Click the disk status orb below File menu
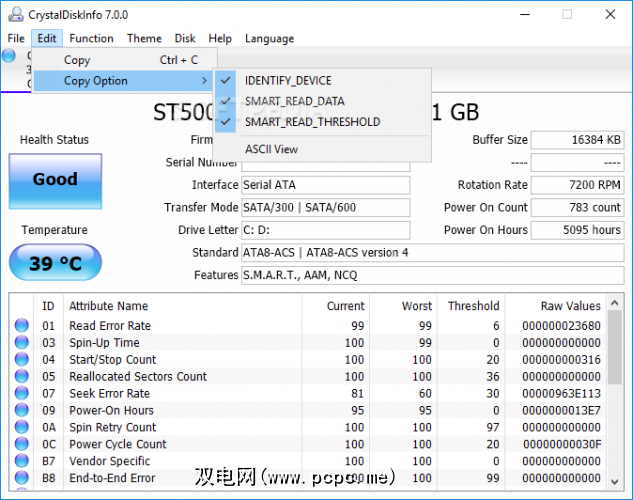Image resolution: width=633 pixels, height=500 pixels. 9,56
